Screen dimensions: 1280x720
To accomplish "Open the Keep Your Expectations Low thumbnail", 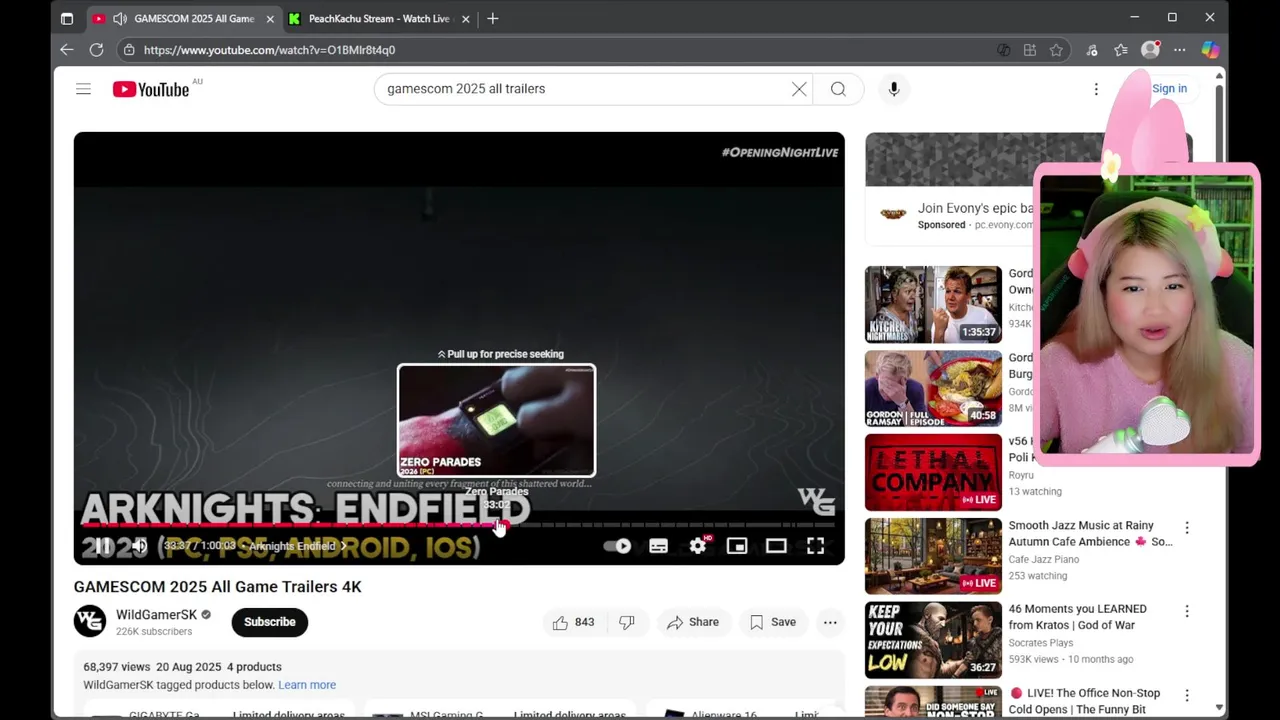I will coord(933,640).
